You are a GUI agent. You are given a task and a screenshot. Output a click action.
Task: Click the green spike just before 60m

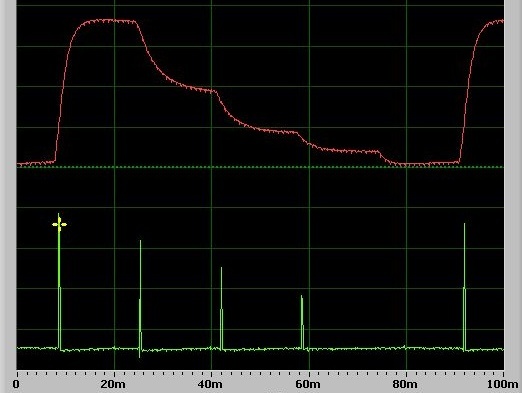[x=302, y=323]
